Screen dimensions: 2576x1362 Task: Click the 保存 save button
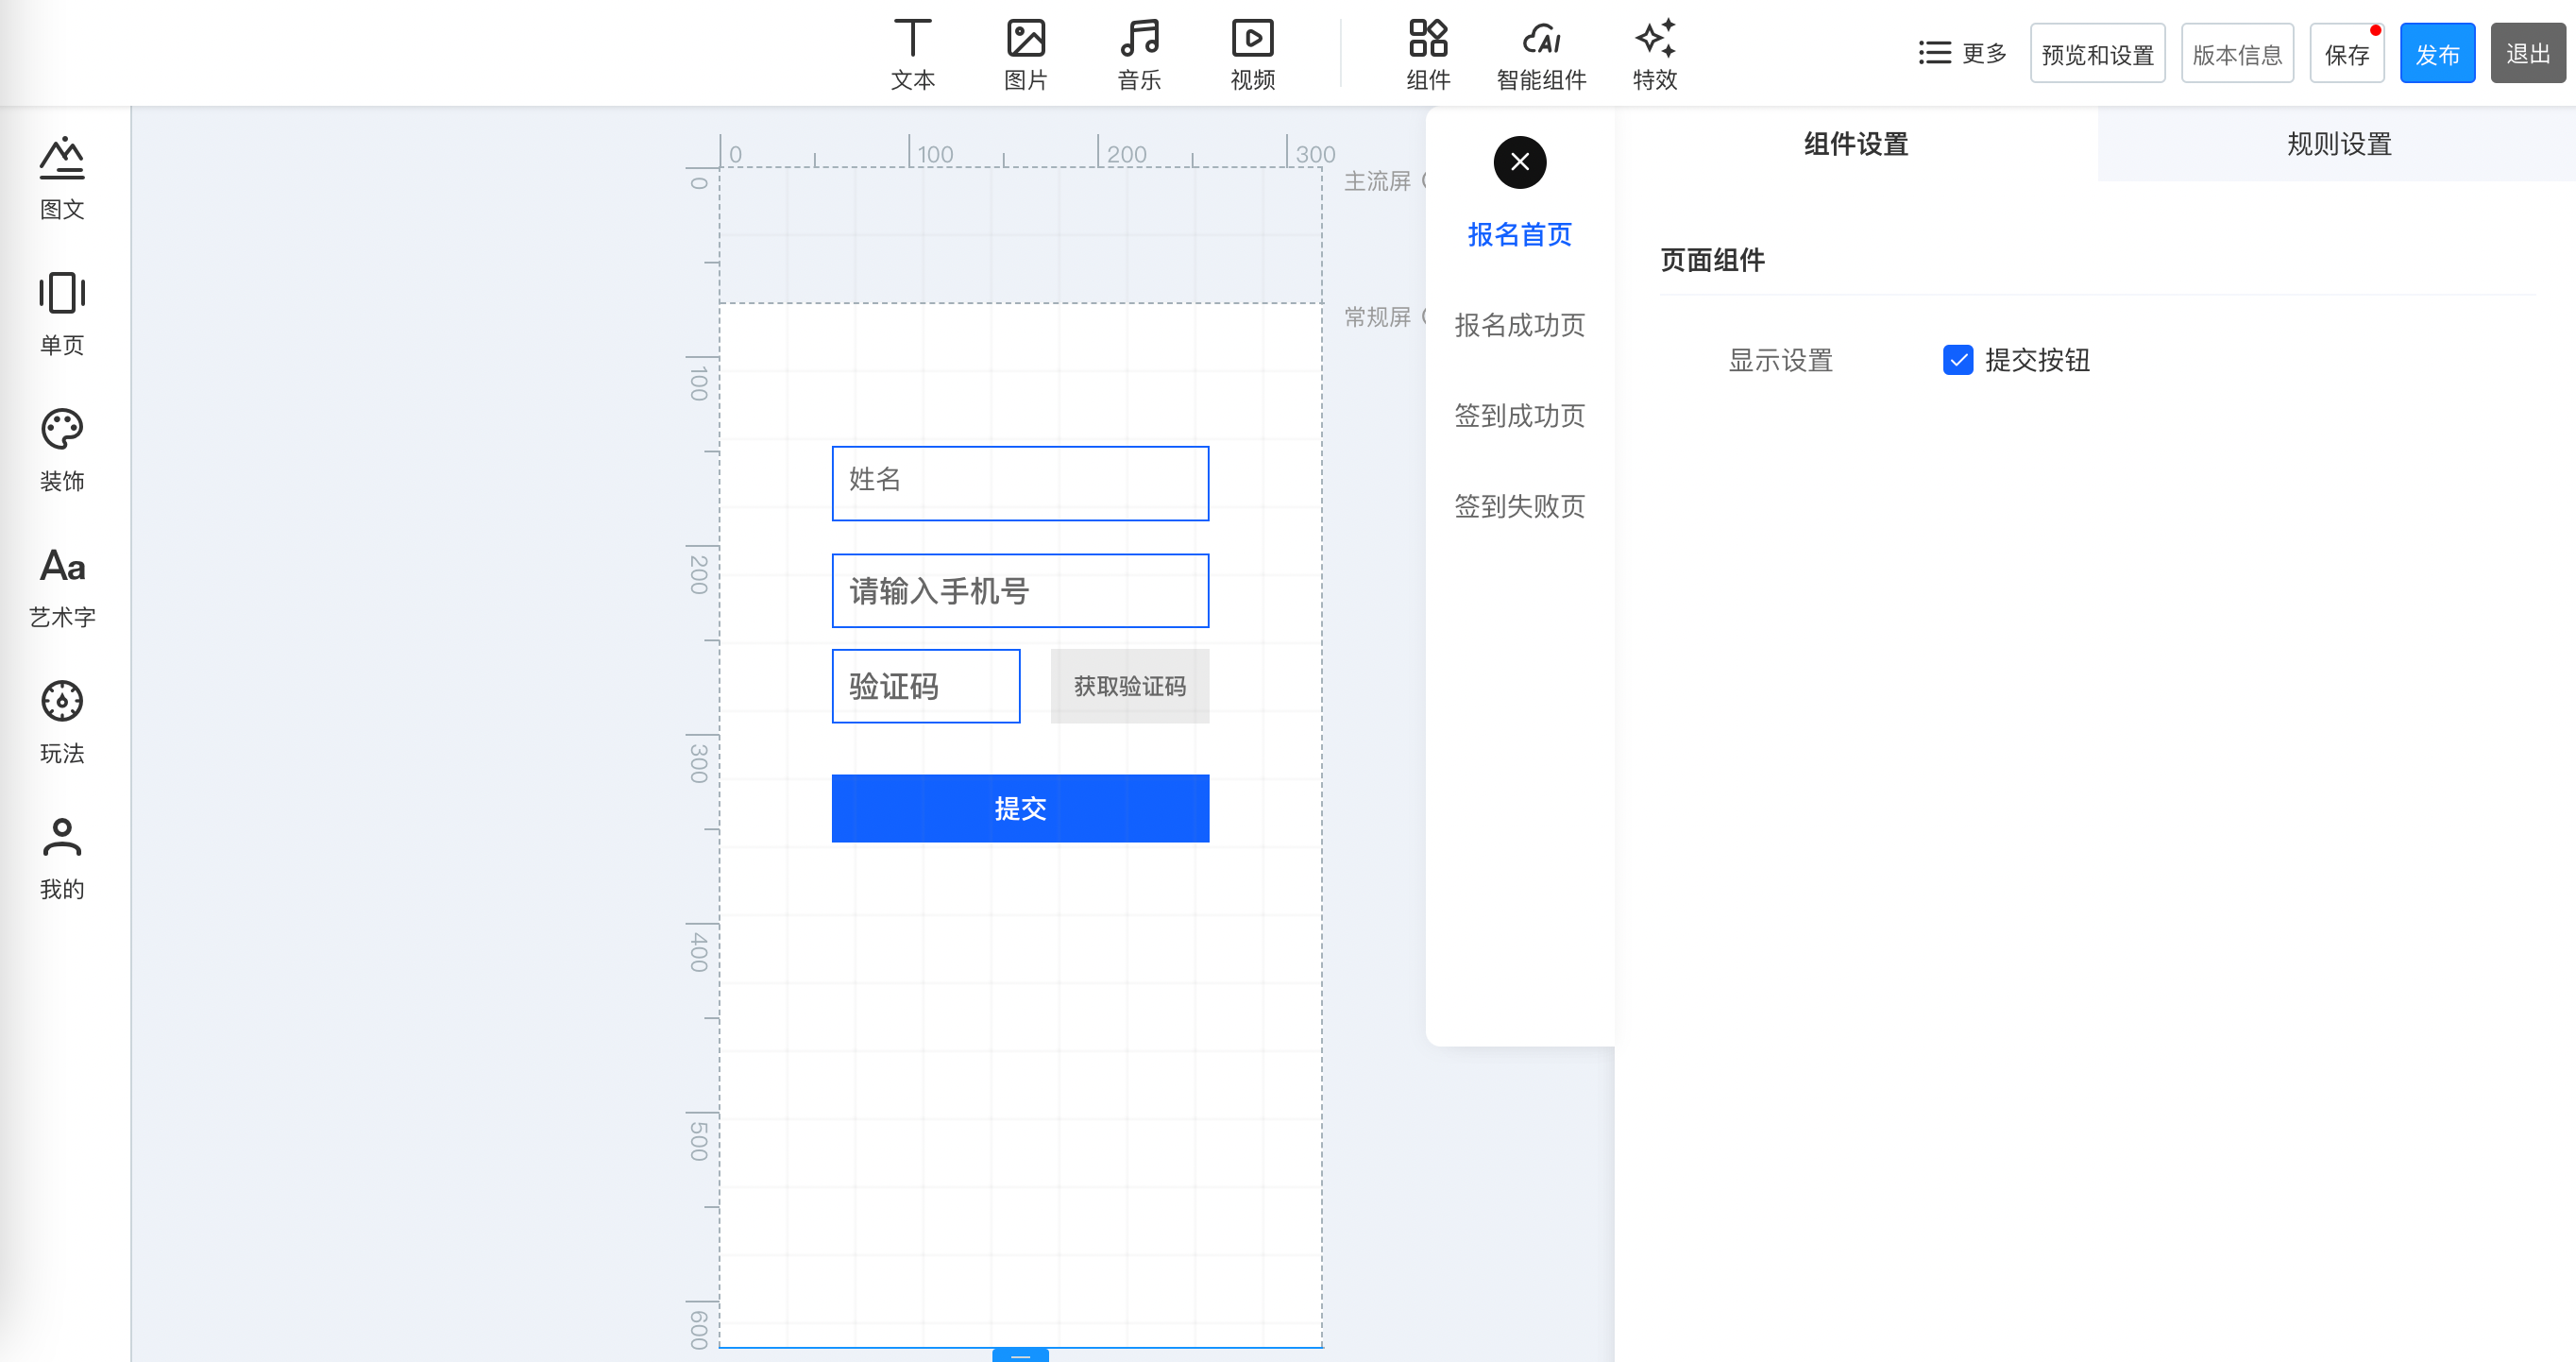point(2347,54)
